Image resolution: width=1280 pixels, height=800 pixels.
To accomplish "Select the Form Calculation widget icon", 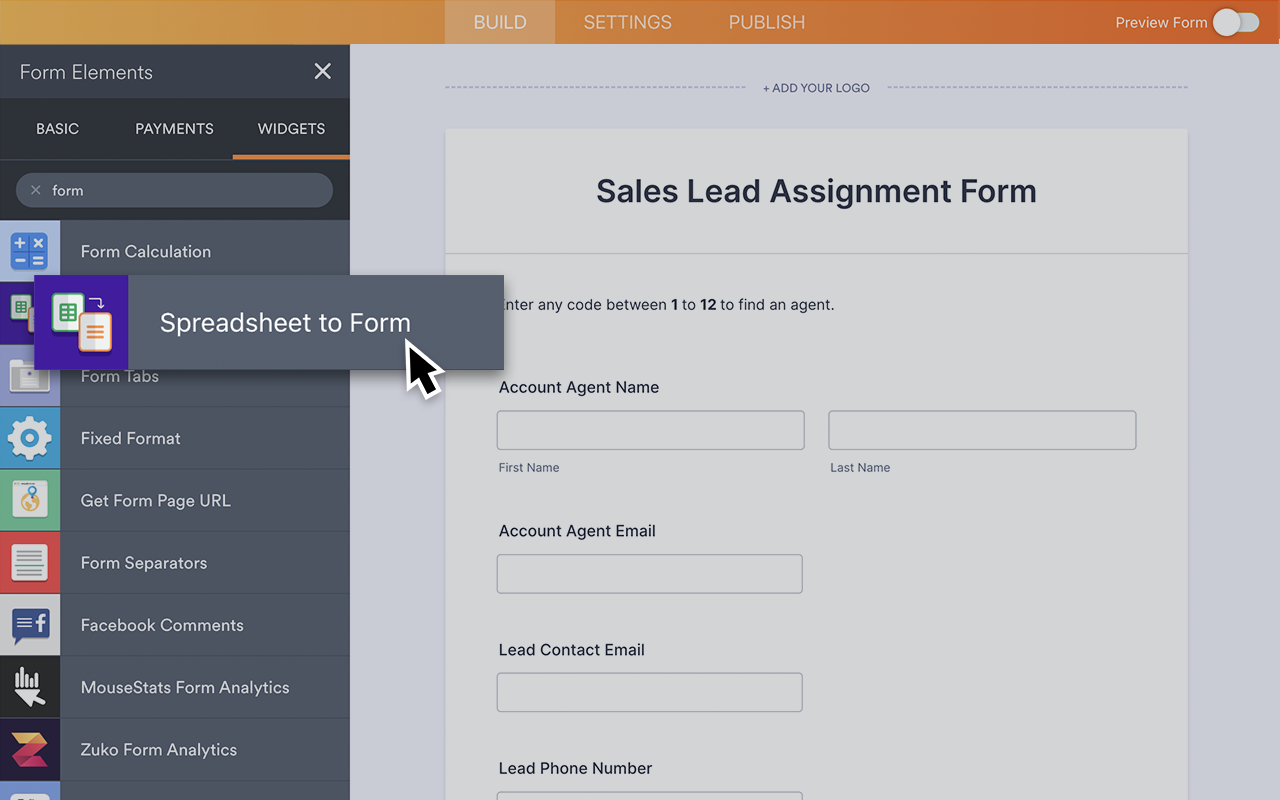I will pos(30,251).
